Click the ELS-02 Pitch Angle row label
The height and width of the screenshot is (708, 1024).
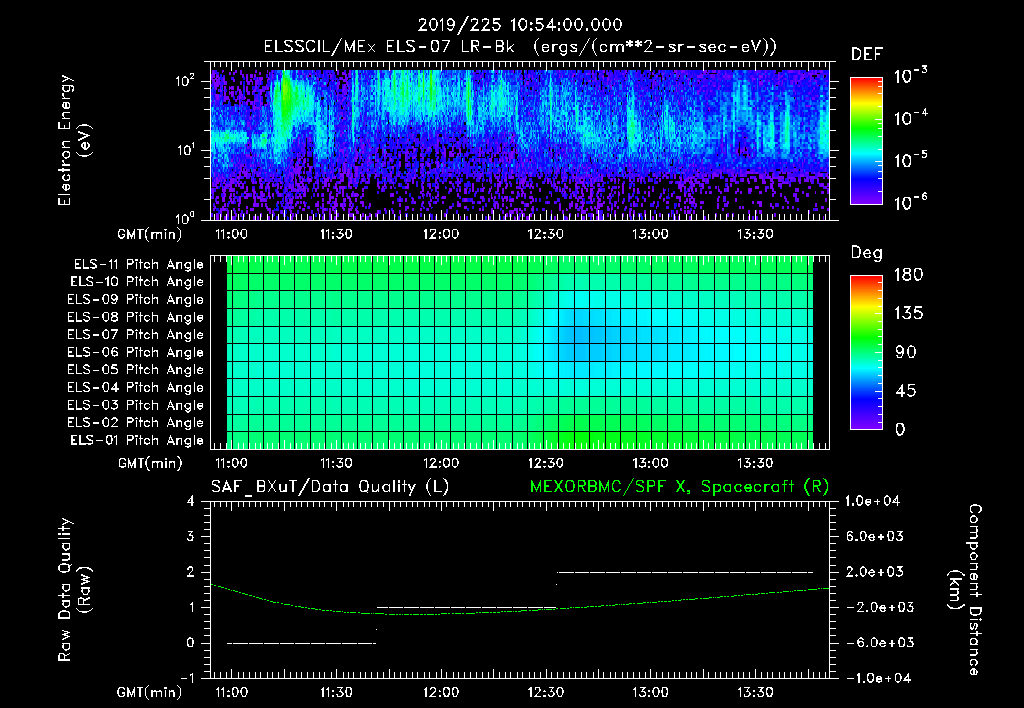(x=136, y=423)
